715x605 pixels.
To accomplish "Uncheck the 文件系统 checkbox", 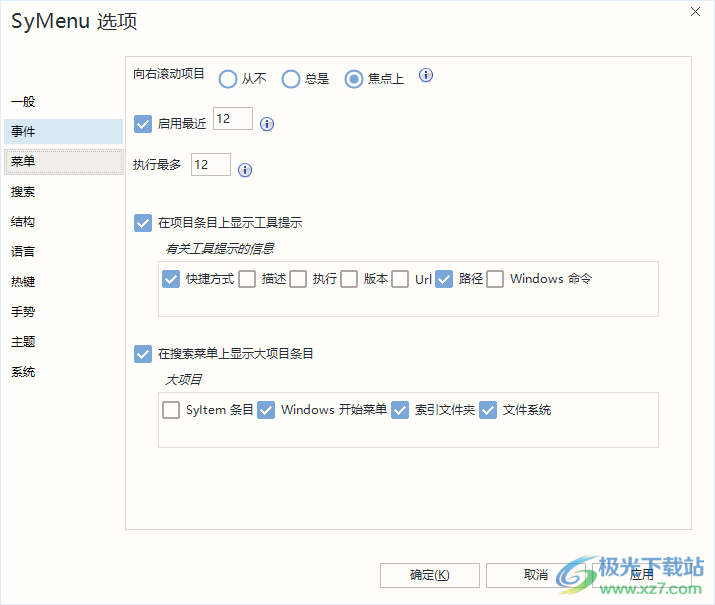I will pyautogui.click(x=488, y=410).
